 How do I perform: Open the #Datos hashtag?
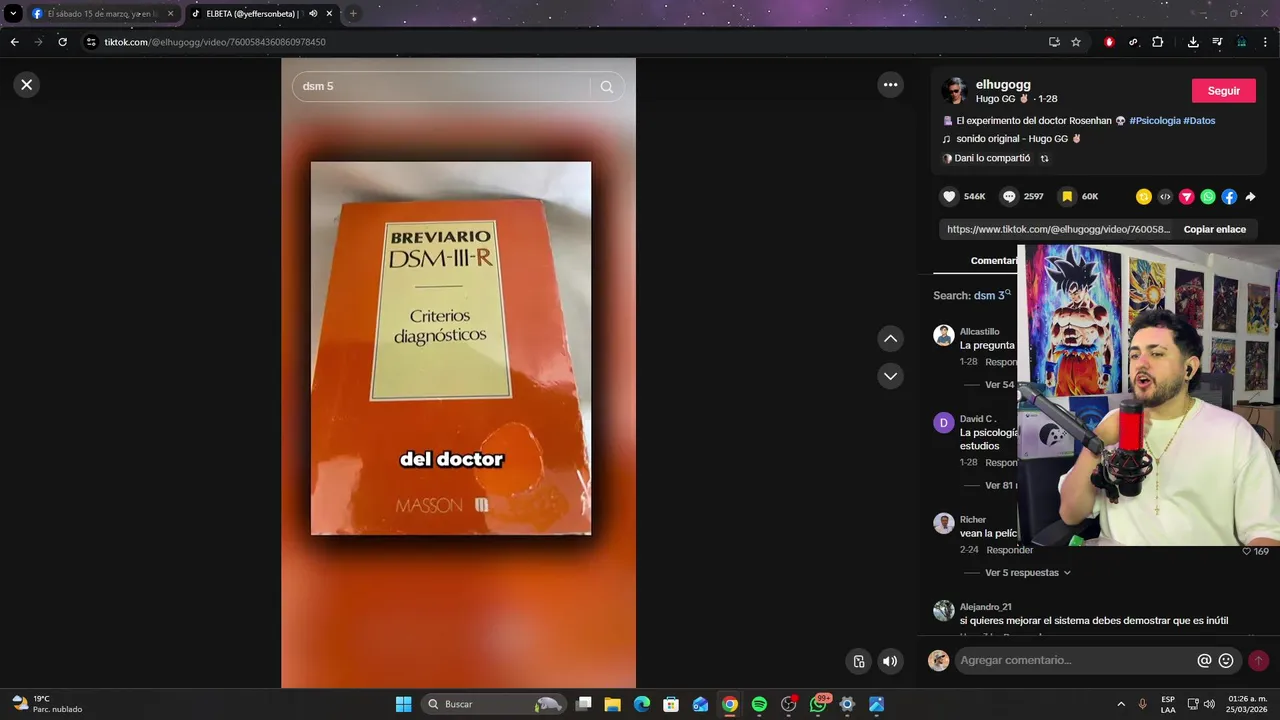[1199, 121]
